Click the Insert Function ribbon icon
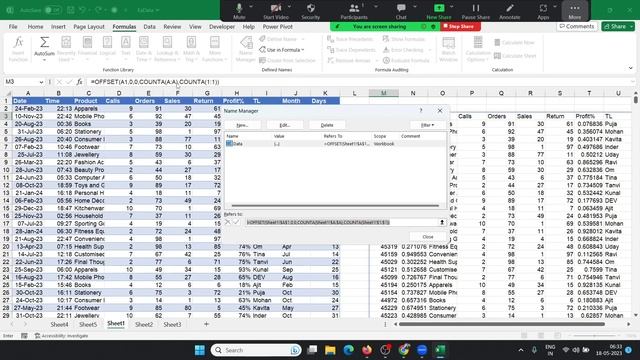 point(18,43)
